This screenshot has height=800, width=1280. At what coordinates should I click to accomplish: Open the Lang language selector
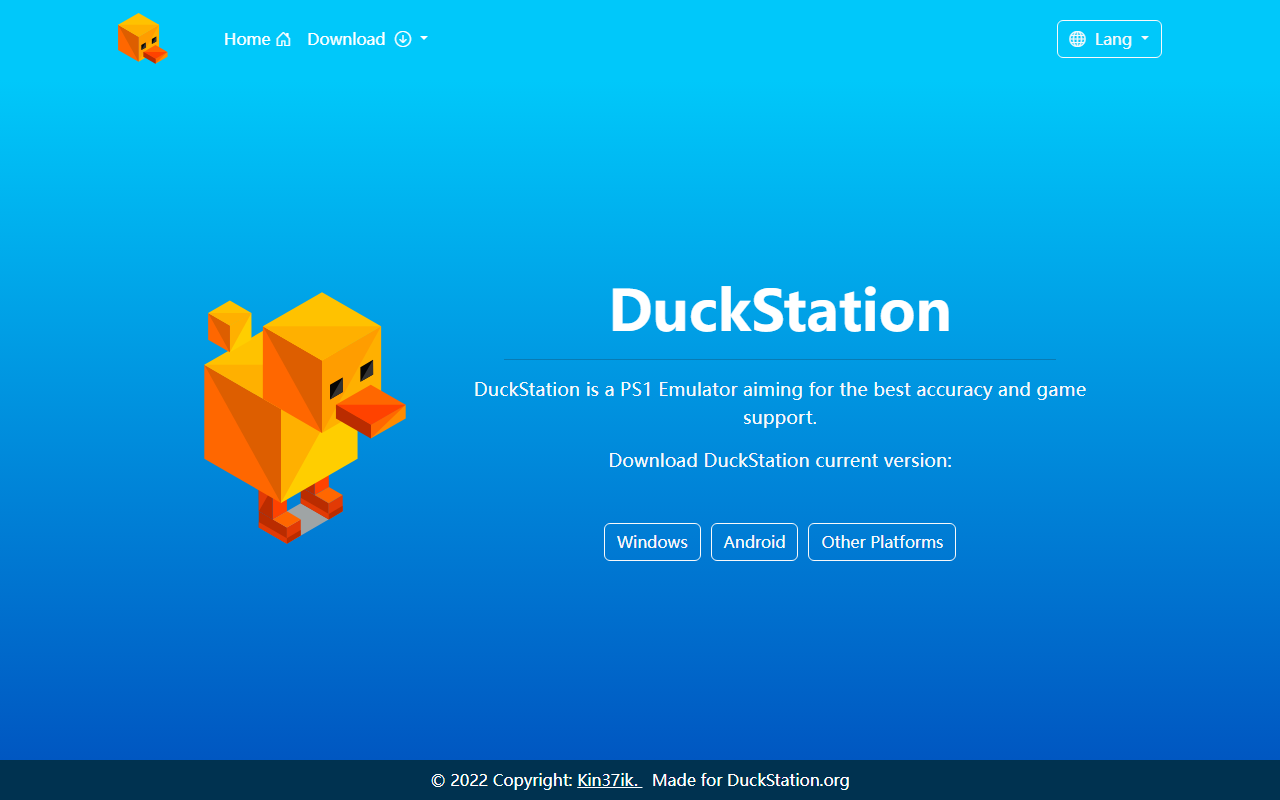tap(1109, 39)
